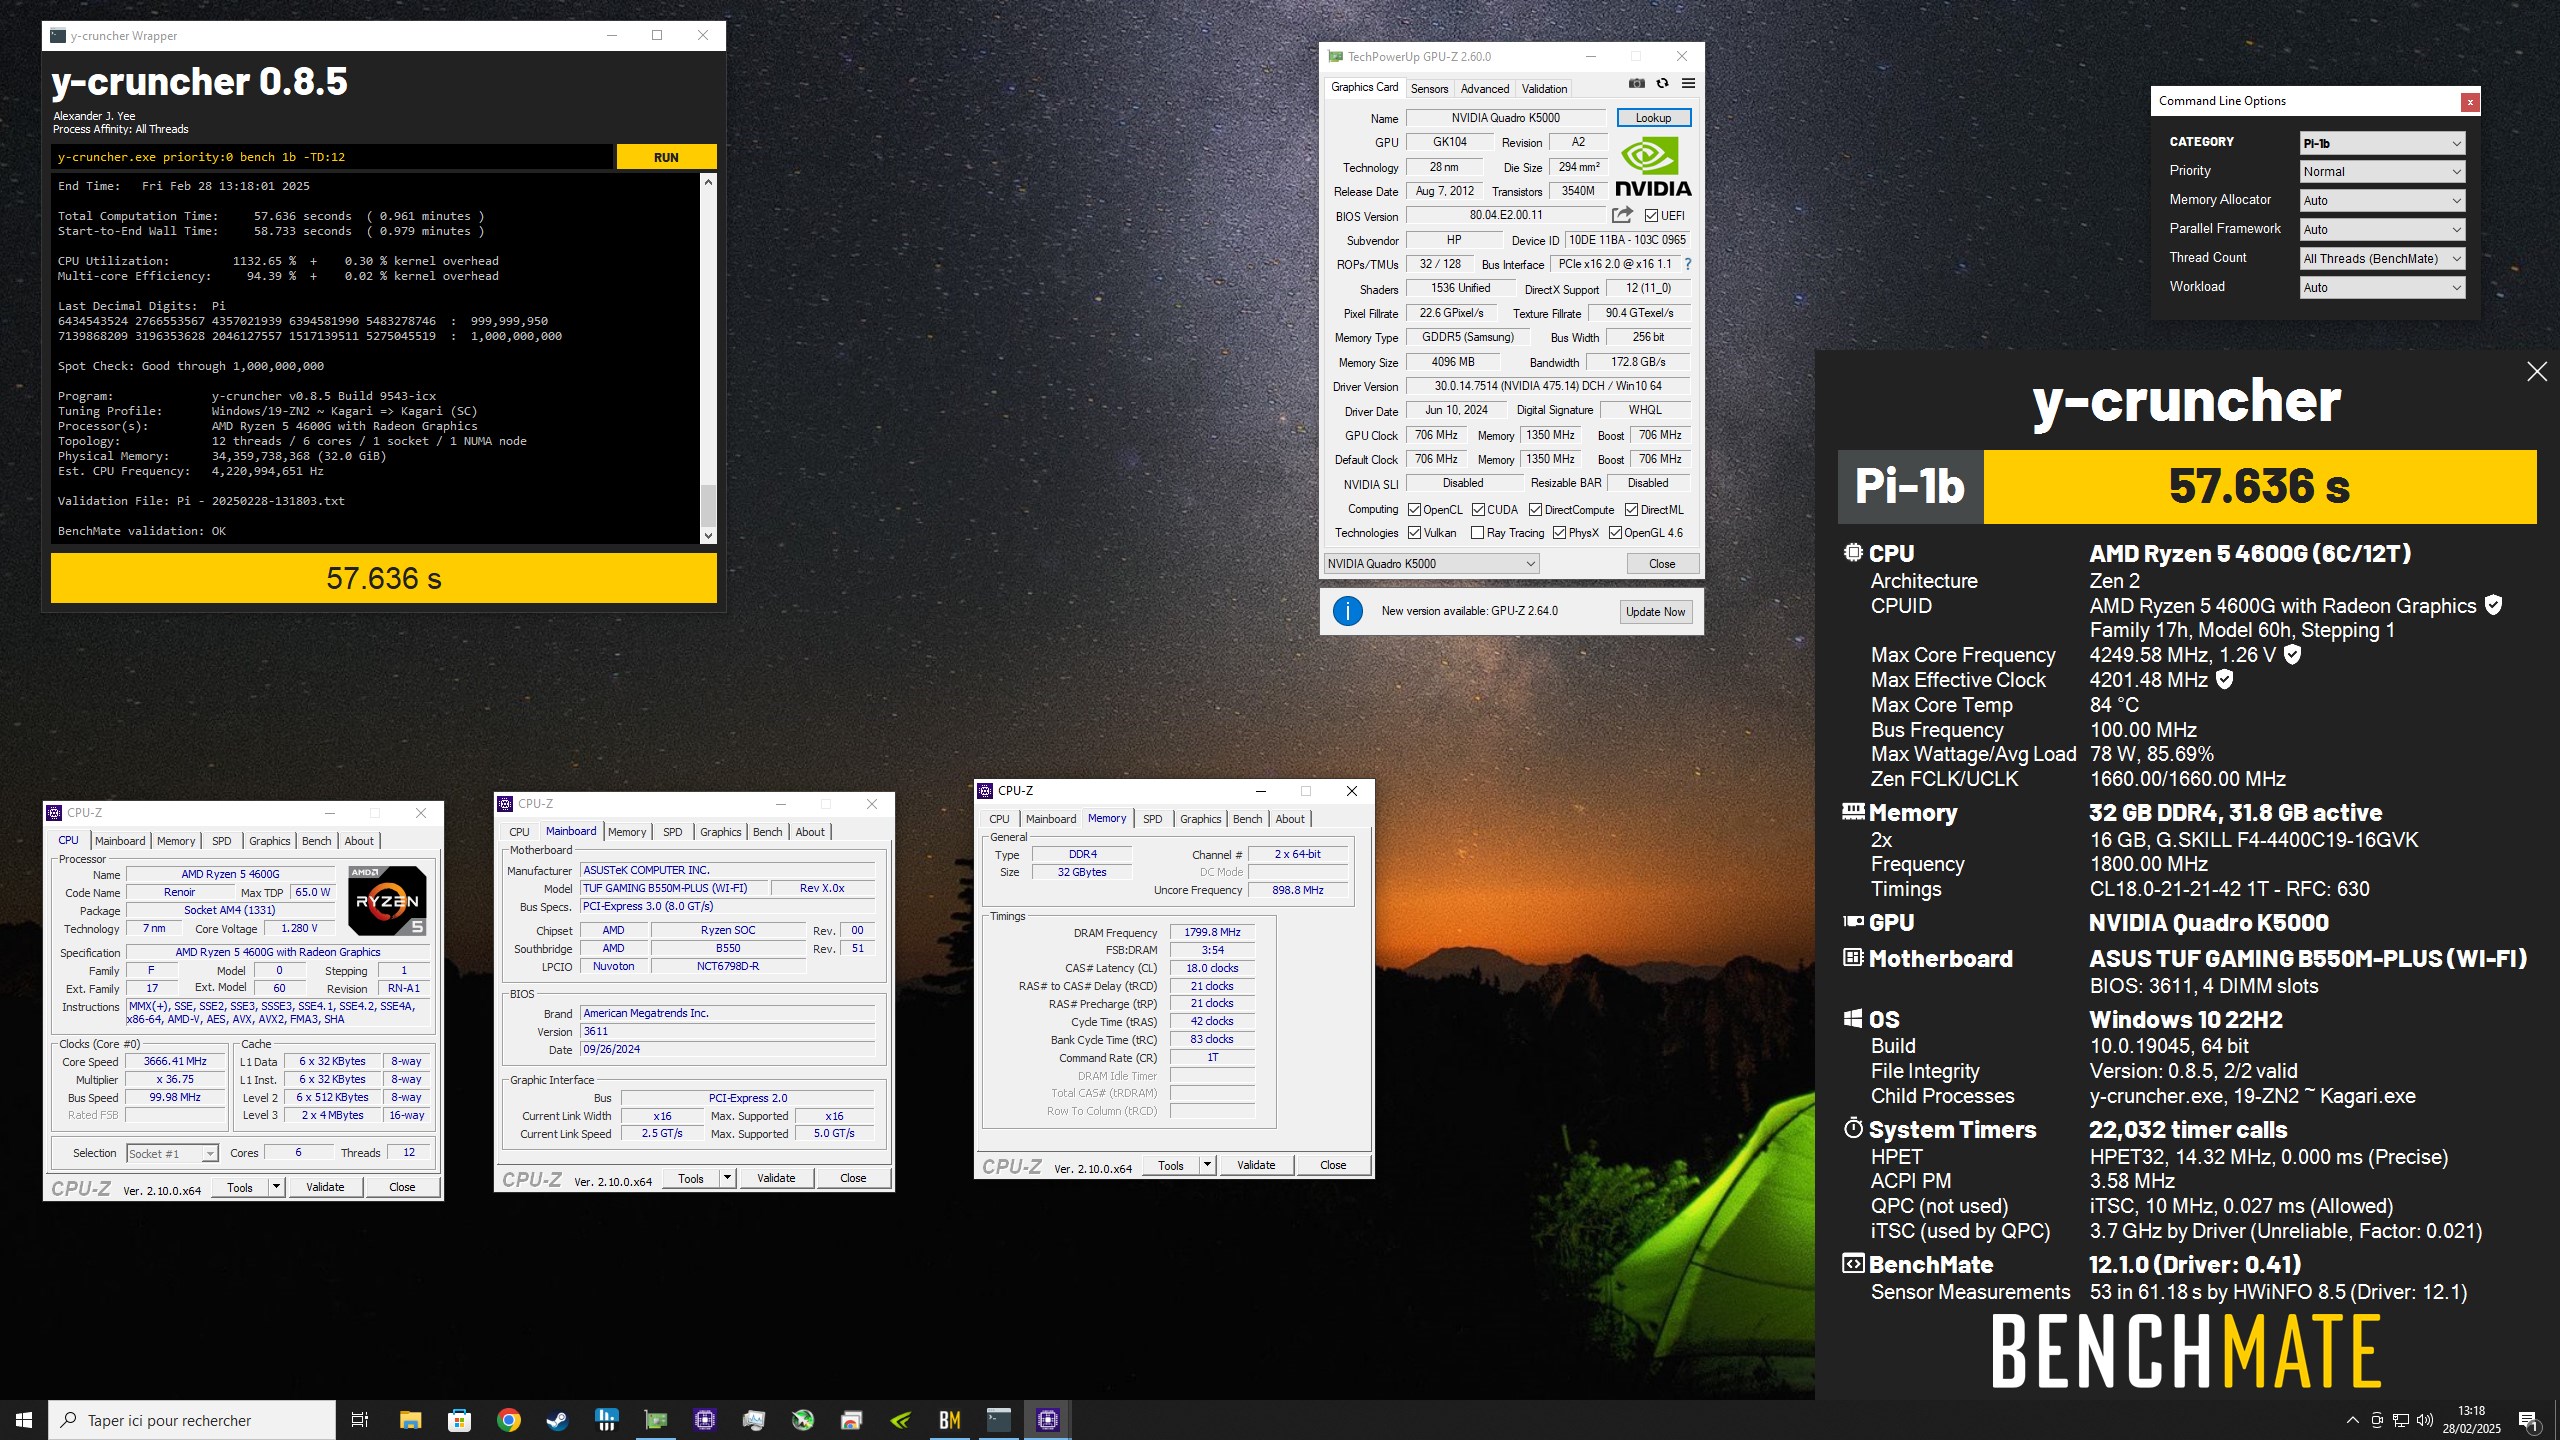Click the Bus Interface question mark icon
Image resolution: width=2560 pixels, height=1440 pixels.
pos(1688,264)
